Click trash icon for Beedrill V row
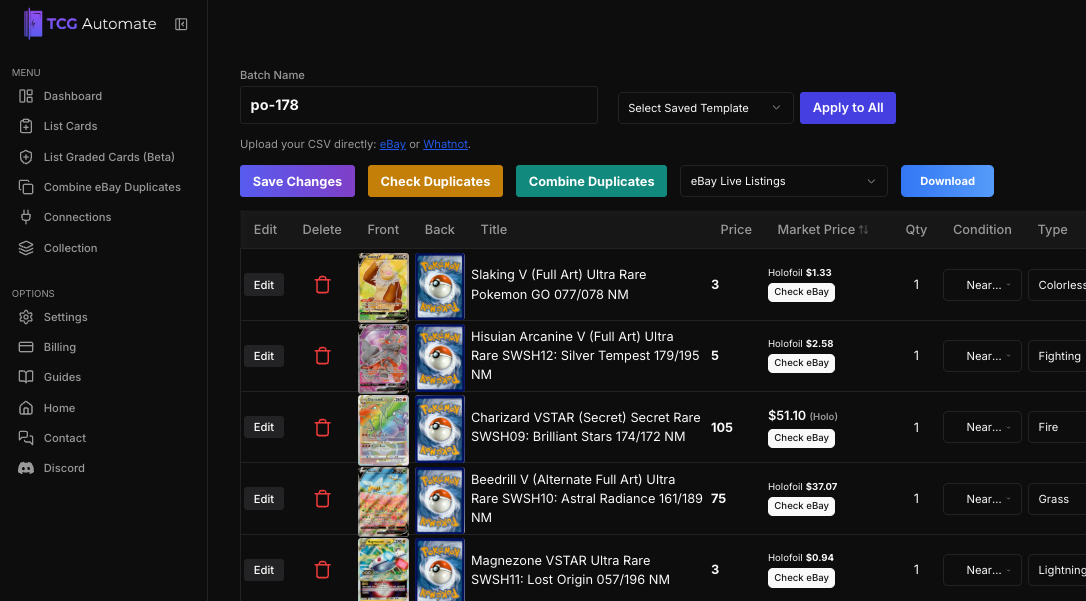 tap(322, 499)
